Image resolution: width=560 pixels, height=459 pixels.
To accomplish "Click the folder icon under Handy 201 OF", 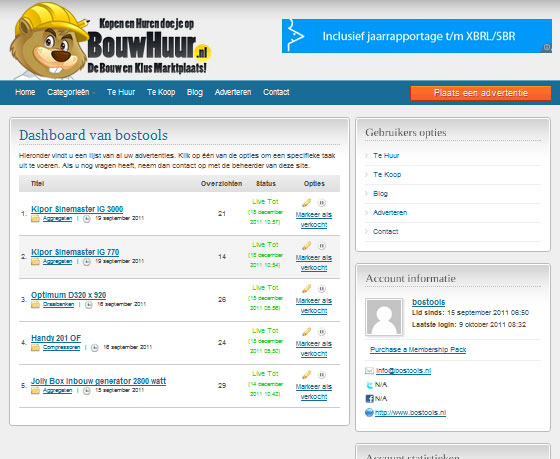I will [x=35, y=348].
